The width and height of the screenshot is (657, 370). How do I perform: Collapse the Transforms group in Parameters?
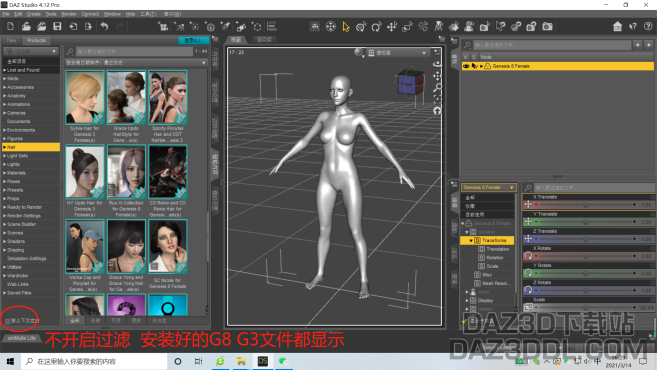pos(471,241)
